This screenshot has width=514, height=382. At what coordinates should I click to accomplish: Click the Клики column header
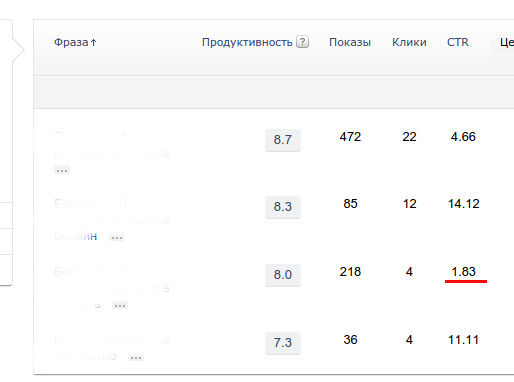(x=409, y=42)
